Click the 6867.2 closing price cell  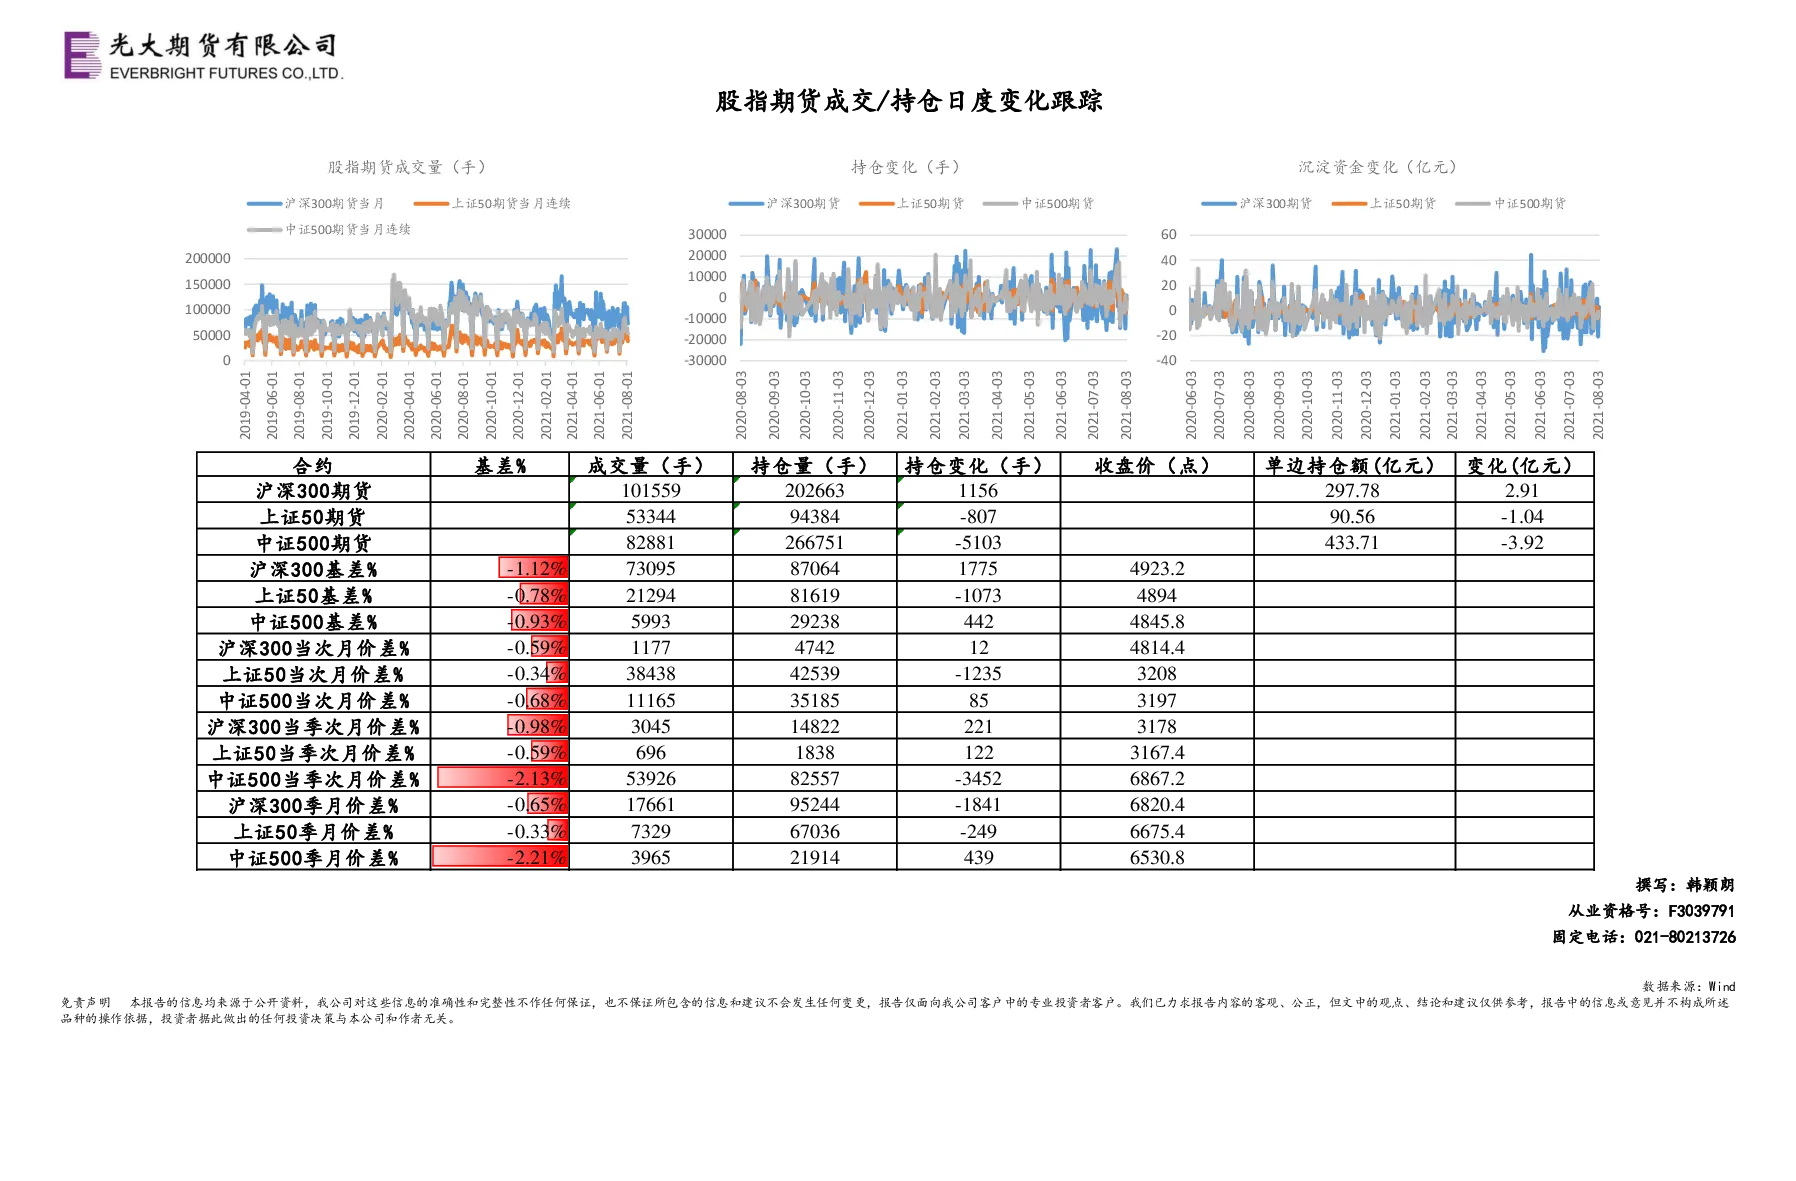pyautogui.click(x=1157, y=778)
